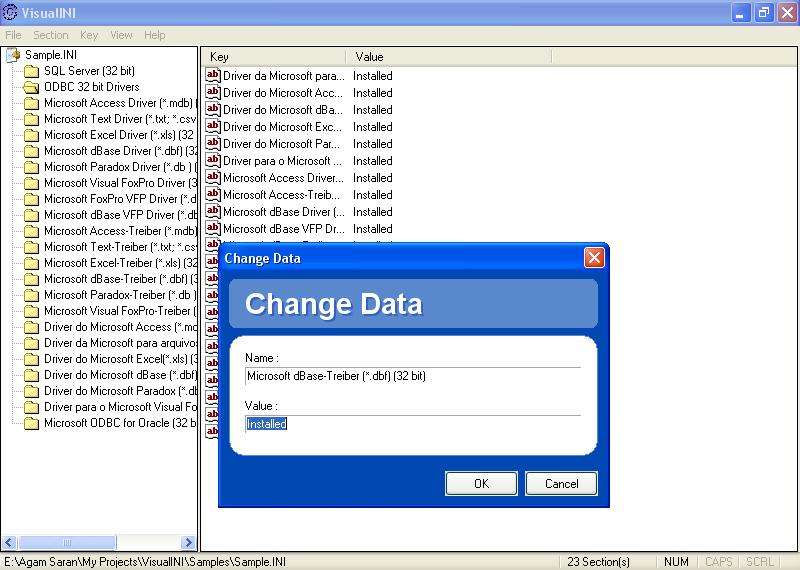Click the 'ab' icon beside Driver da Microsoft para

(212, 75)
